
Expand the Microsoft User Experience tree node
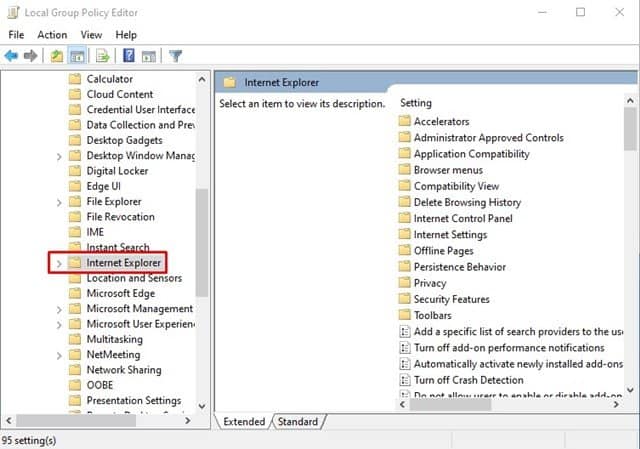coord(59,325)
